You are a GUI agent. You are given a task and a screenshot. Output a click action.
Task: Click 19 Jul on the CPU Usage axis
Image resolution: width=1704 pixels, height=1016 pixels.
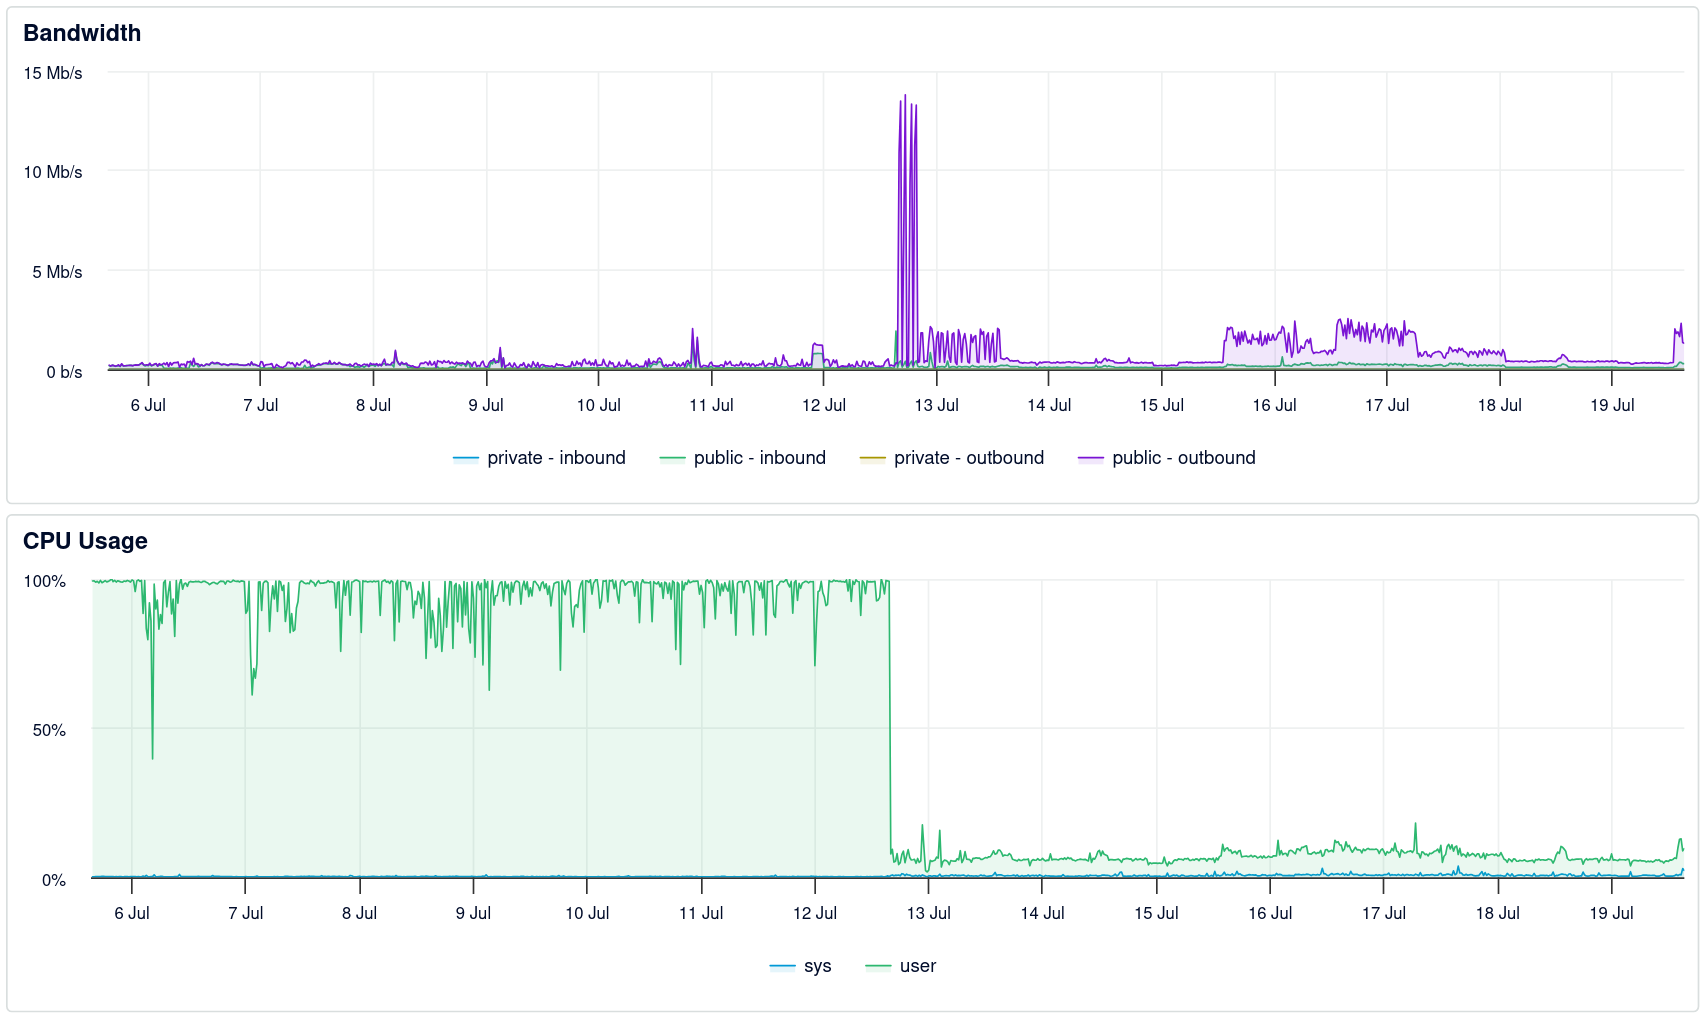coord(1611,913)
